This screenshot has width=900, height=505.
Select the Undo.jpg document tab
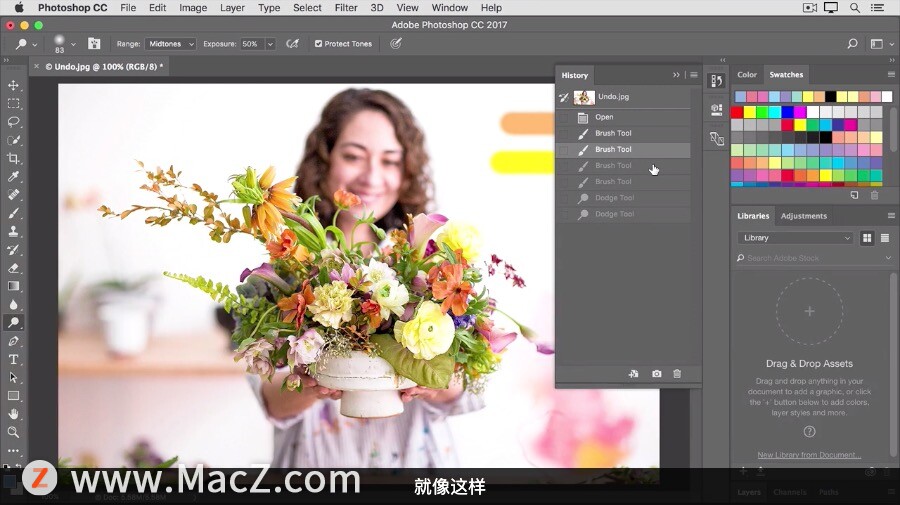(x=104, y=67)
